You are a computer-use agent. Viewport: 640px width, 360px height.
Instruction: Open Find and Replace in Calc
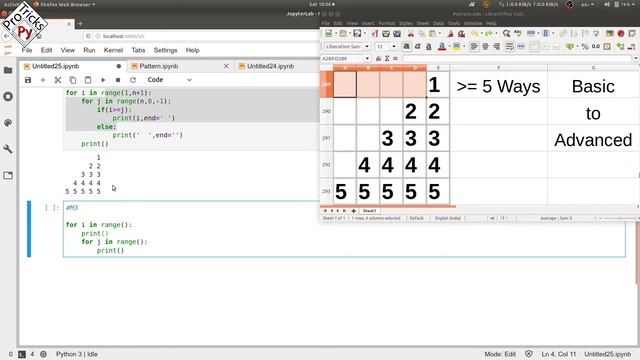(x=507, y=33)
